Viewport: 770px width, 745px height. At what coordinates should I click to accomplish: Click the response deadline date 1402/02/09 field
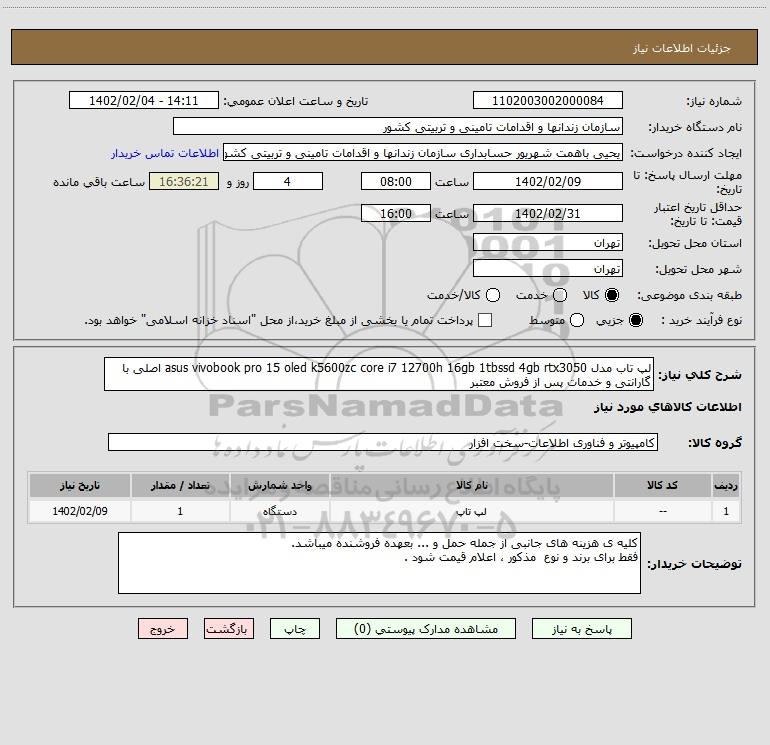(548, 181)
